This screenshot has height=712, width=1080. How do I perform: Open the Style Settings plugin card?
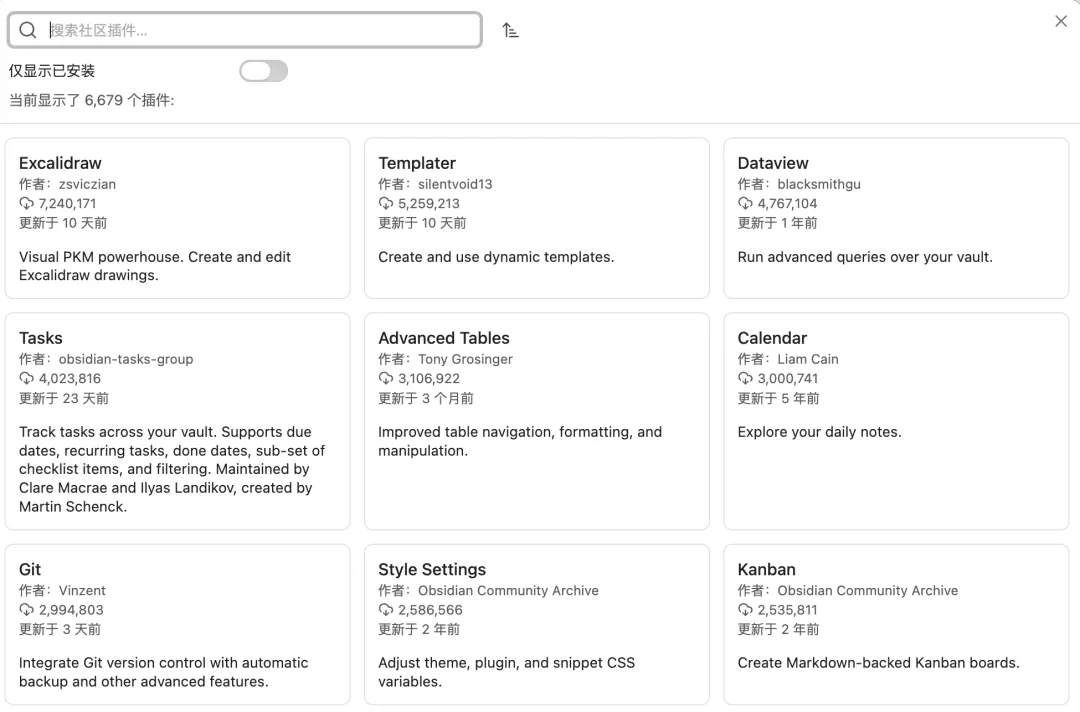pos(537,625)
